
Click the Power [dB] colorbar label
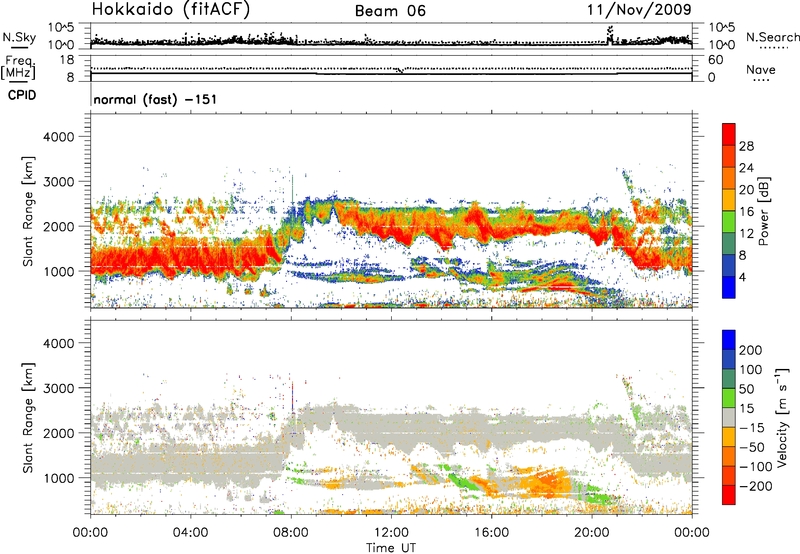763,211
